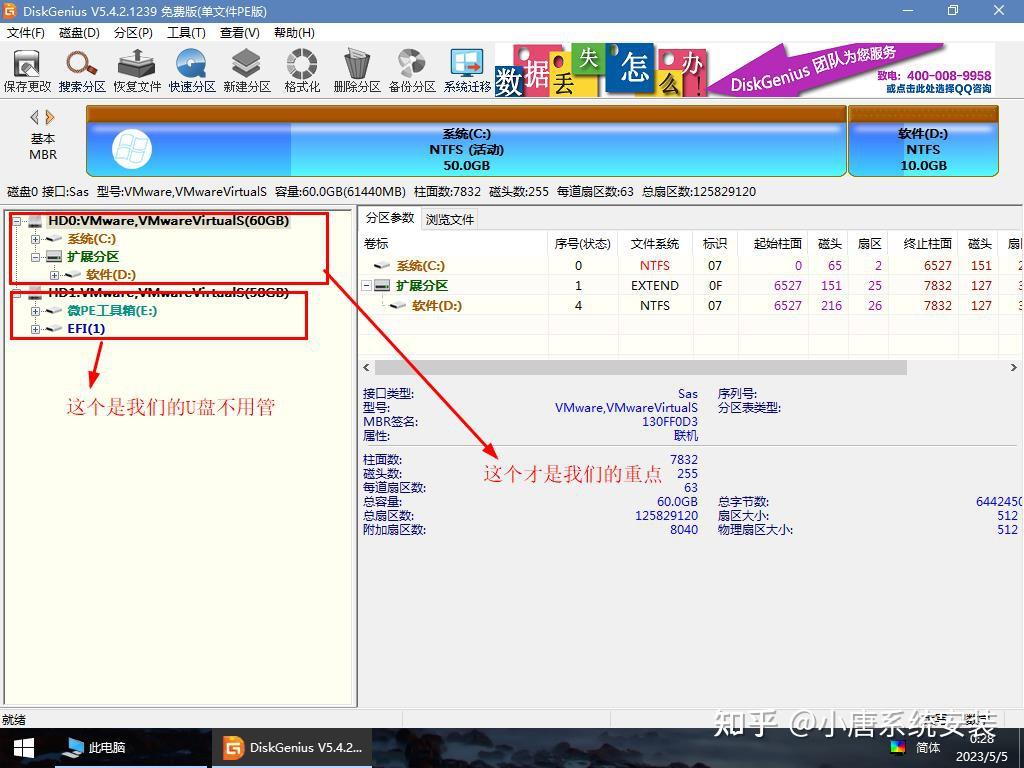Start the 快速分区 quick partition tool
This screenshot has height=768, width=1024.
tap(192, 71)
